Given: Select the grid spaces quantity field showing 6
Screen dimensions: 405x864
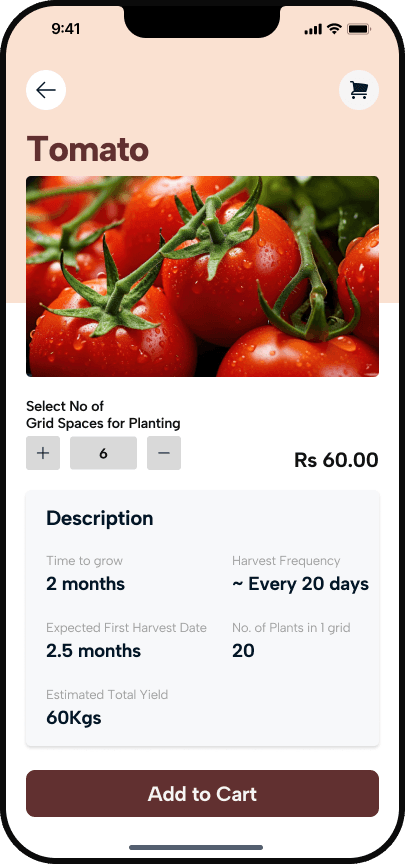Looking at the screenshot, I should point(103,453).
